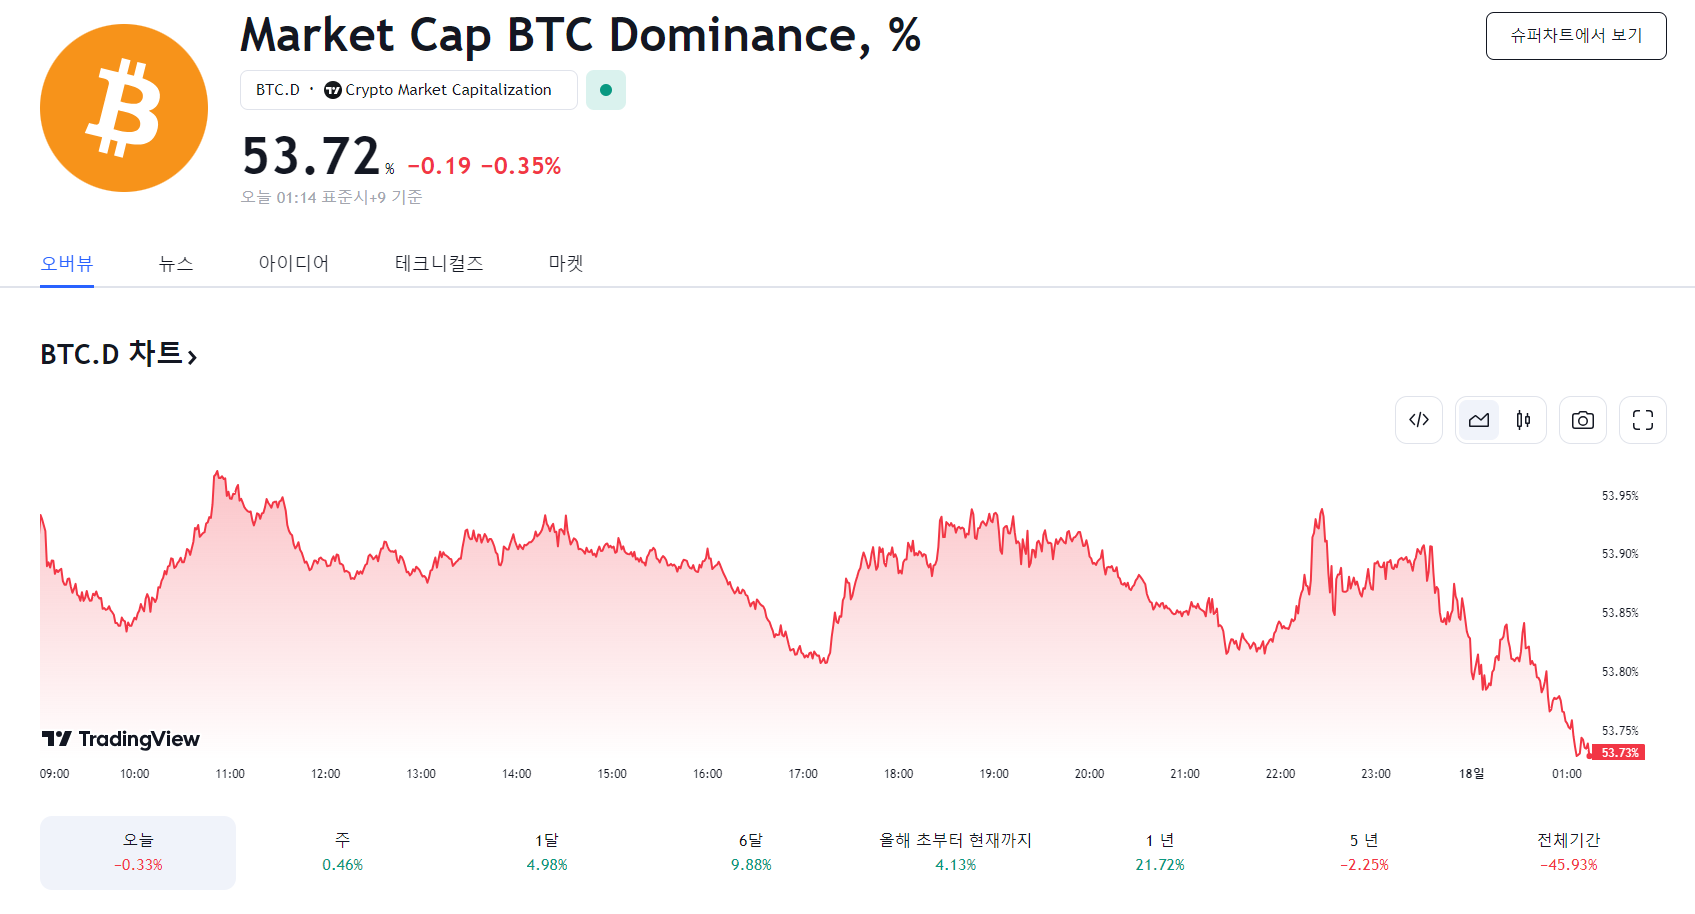Take a chart snapshot with camera icon
This screenshot has height=914, width=1695.
click(1582, 420)
